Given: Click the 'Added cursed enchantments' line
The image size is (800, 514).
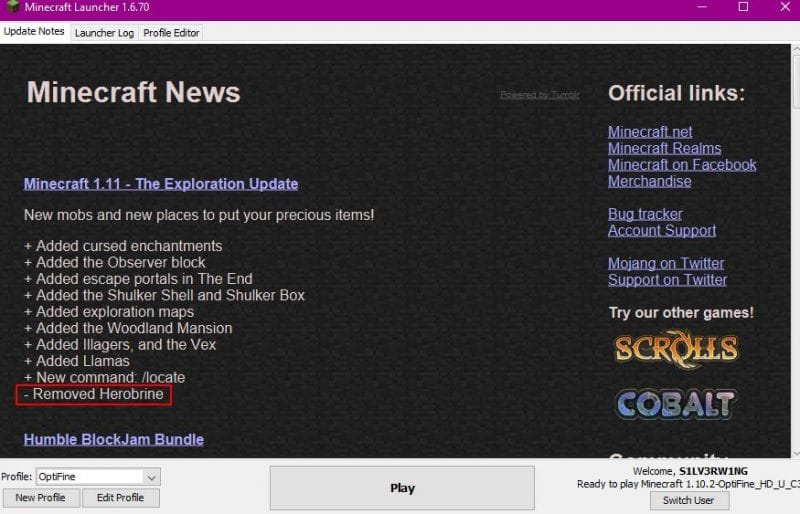Looking at the screenshot, I should pyautogui.click(x=123, y=246).
